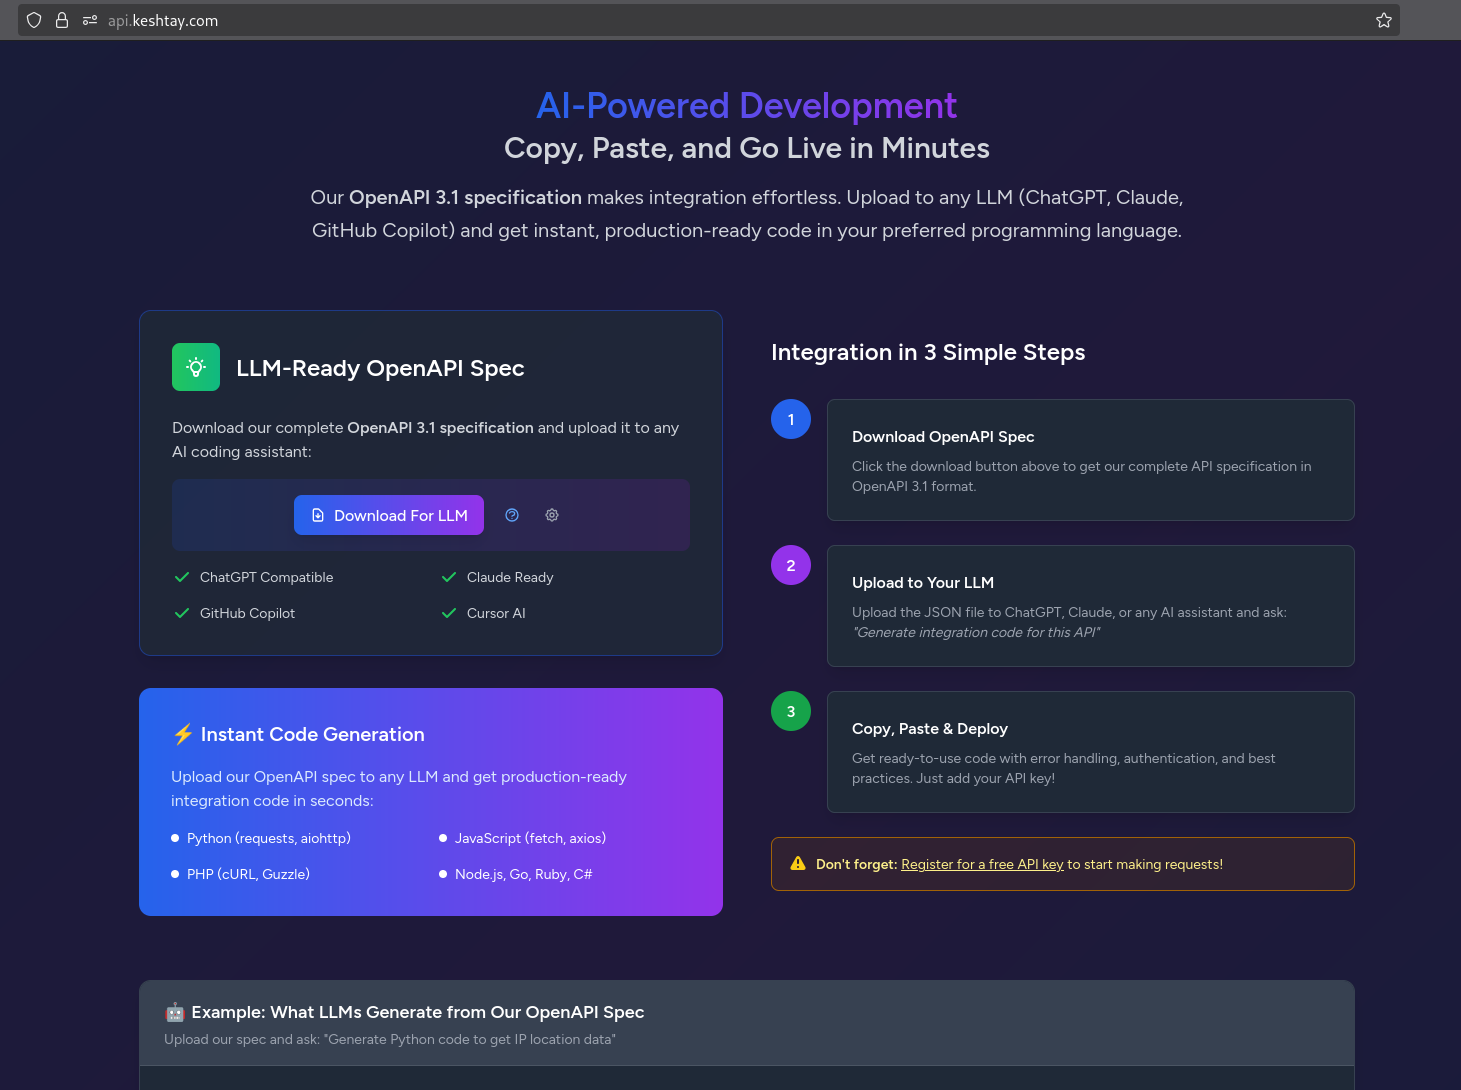Toggle the bookmark star in the address bar
The image size is (1461, 1090).
(1384, 20)
